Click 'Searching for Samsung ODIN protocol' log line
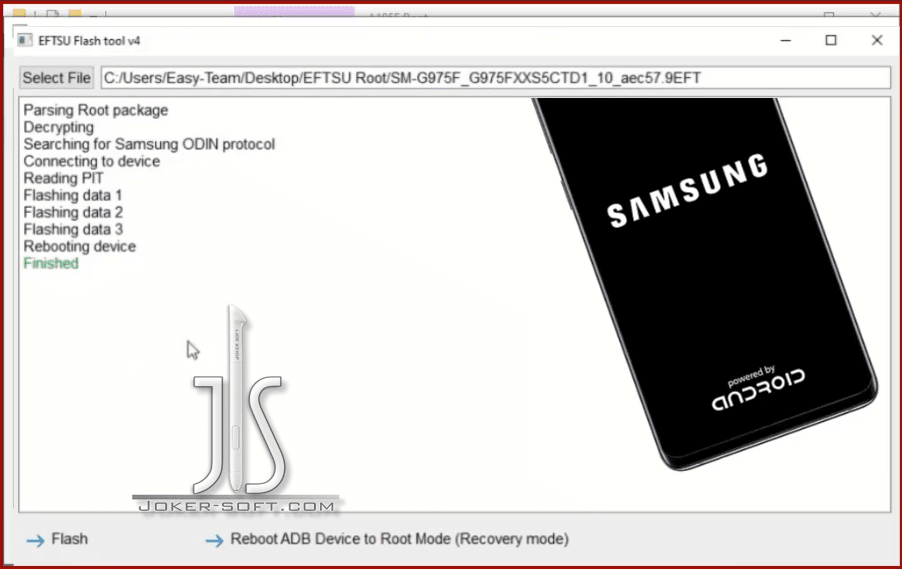The width and height of the screenshot is (902, 569). [149, 144]
